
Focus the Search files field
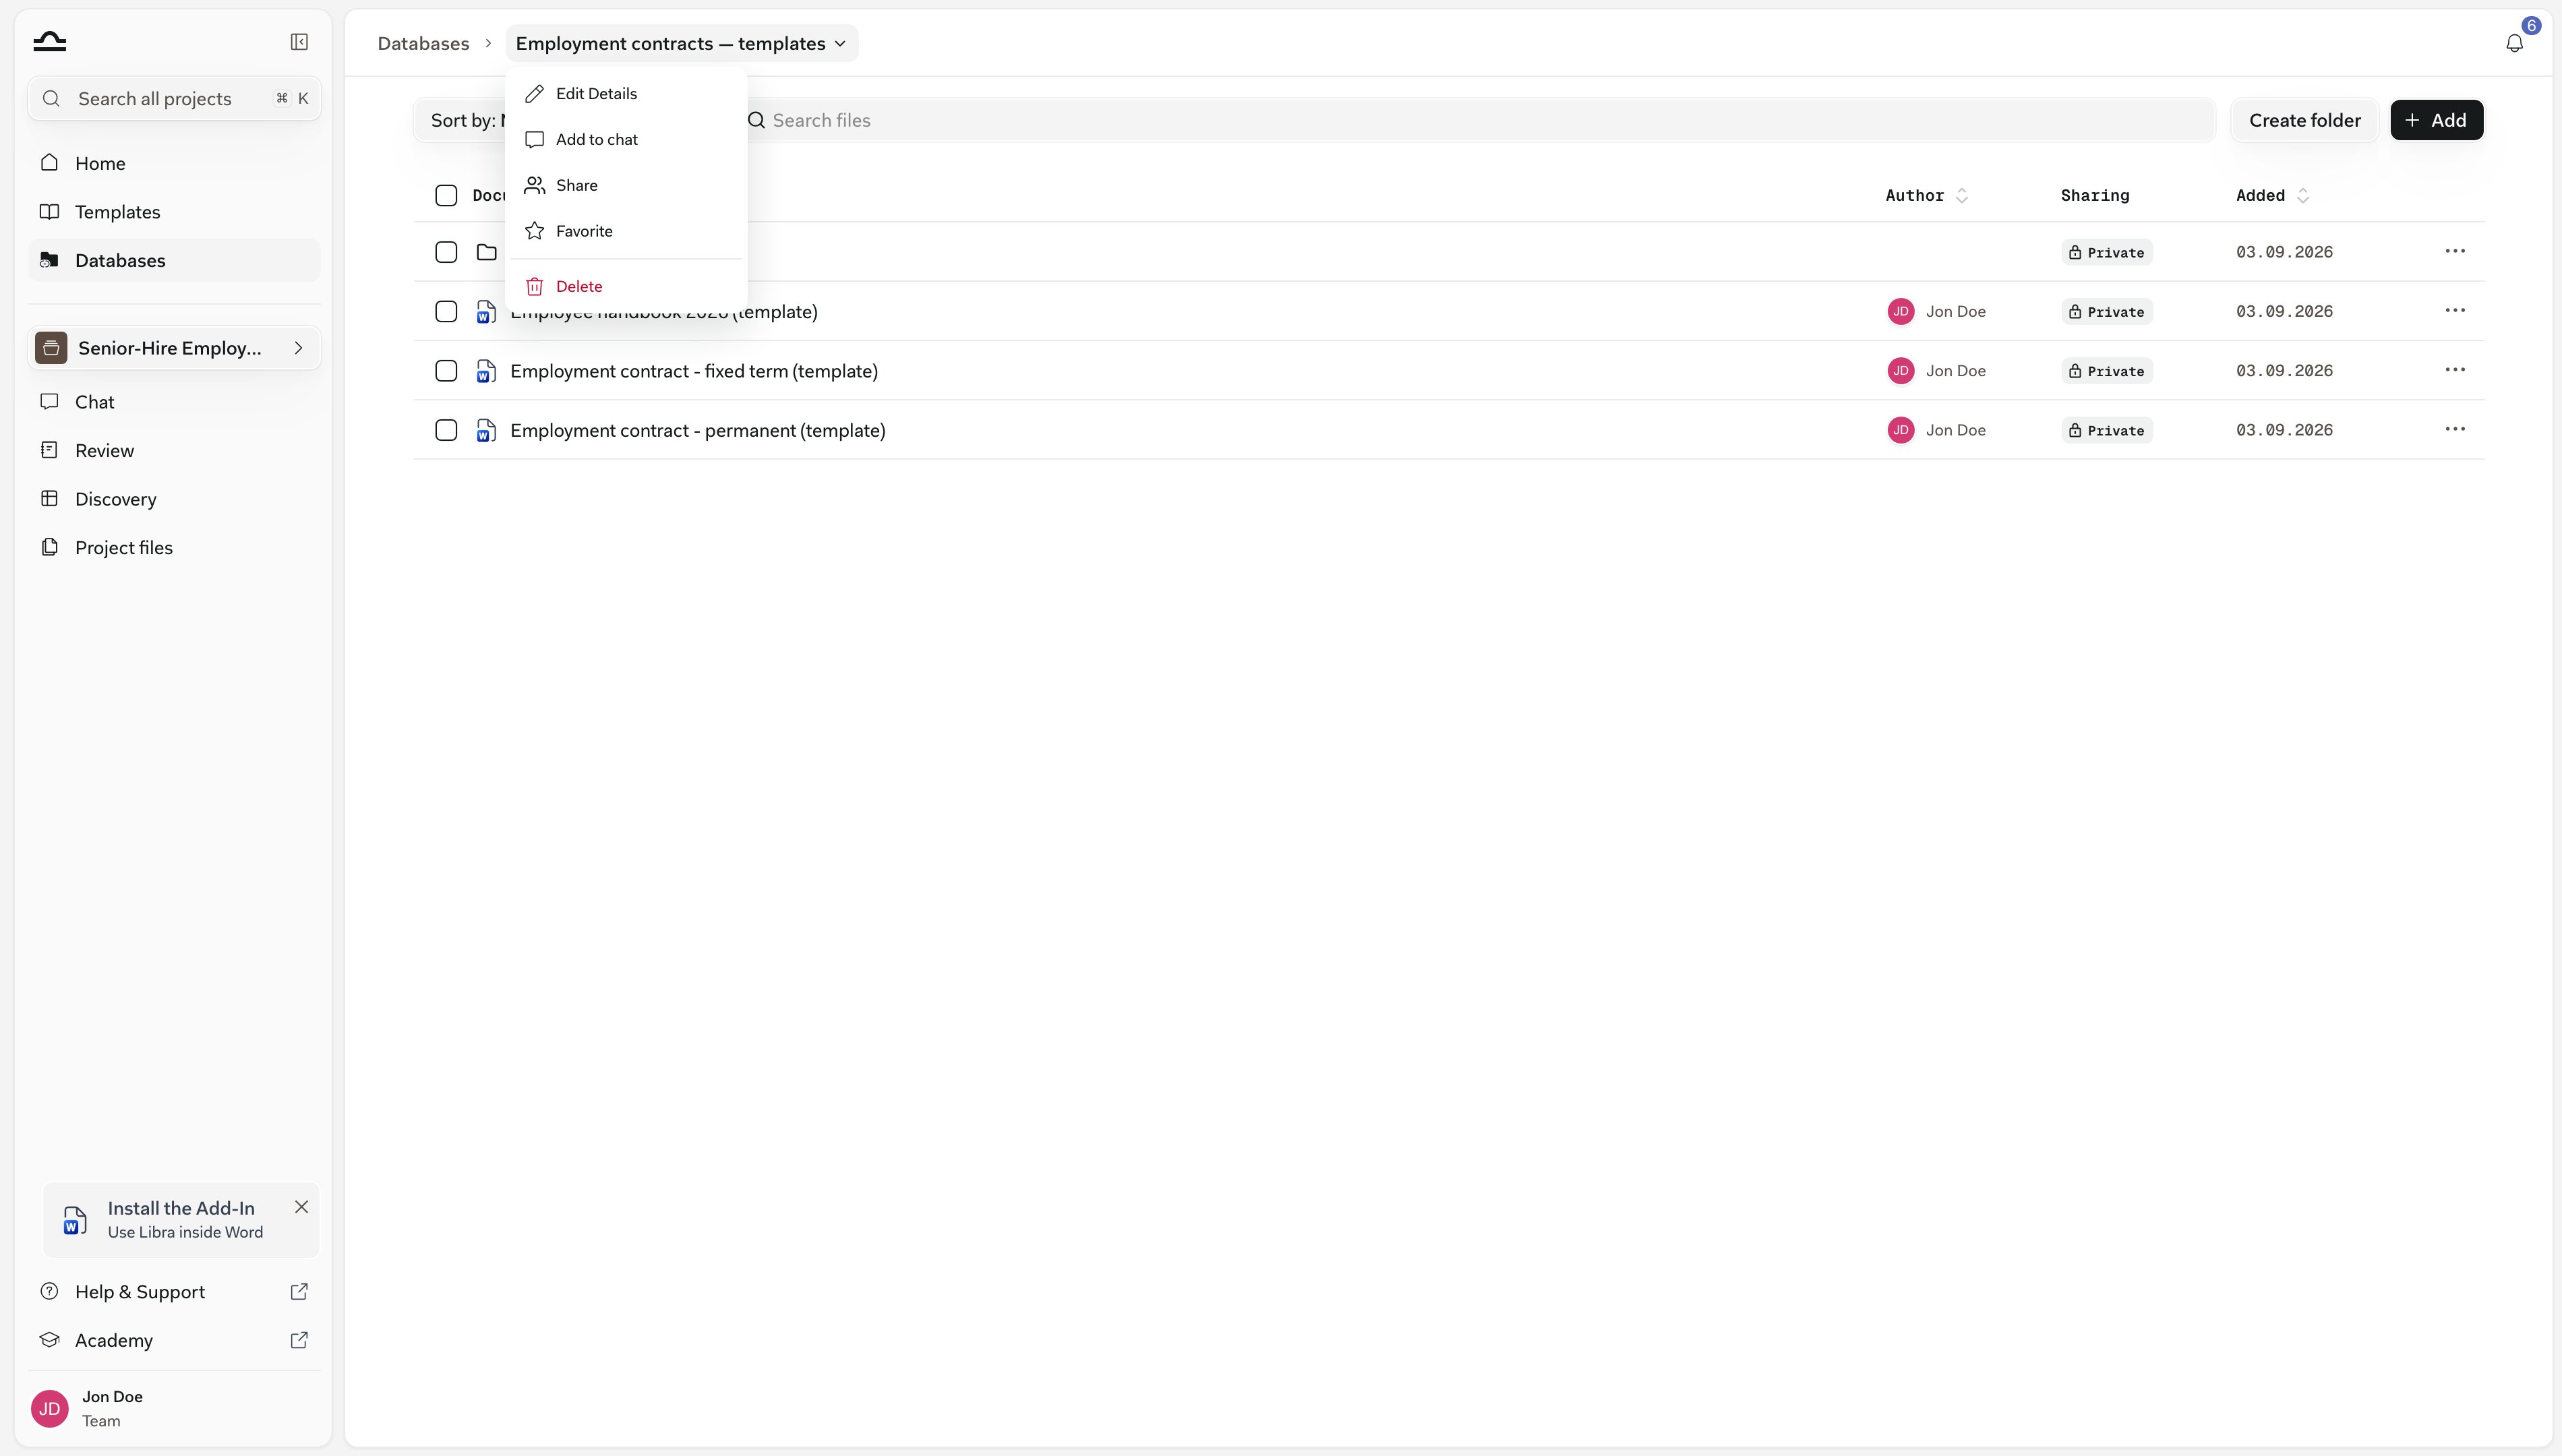(1474, 120)
